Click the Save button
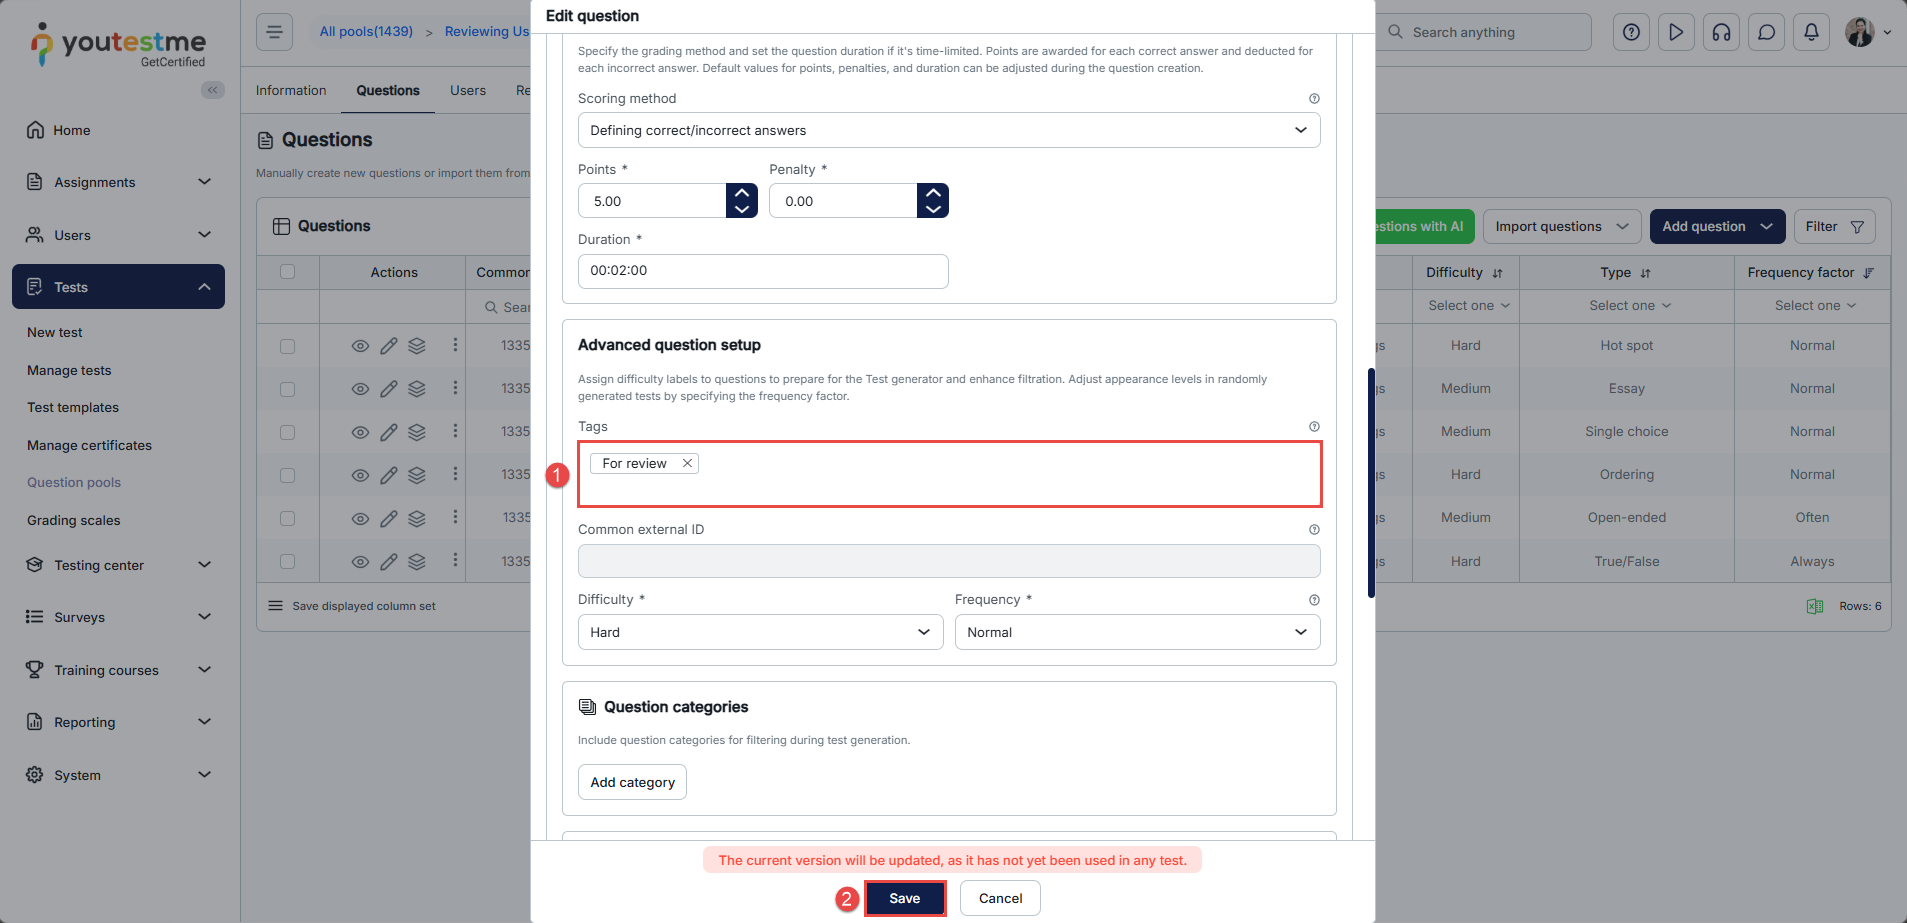1907x923 pixels. [x=904, y=898]
